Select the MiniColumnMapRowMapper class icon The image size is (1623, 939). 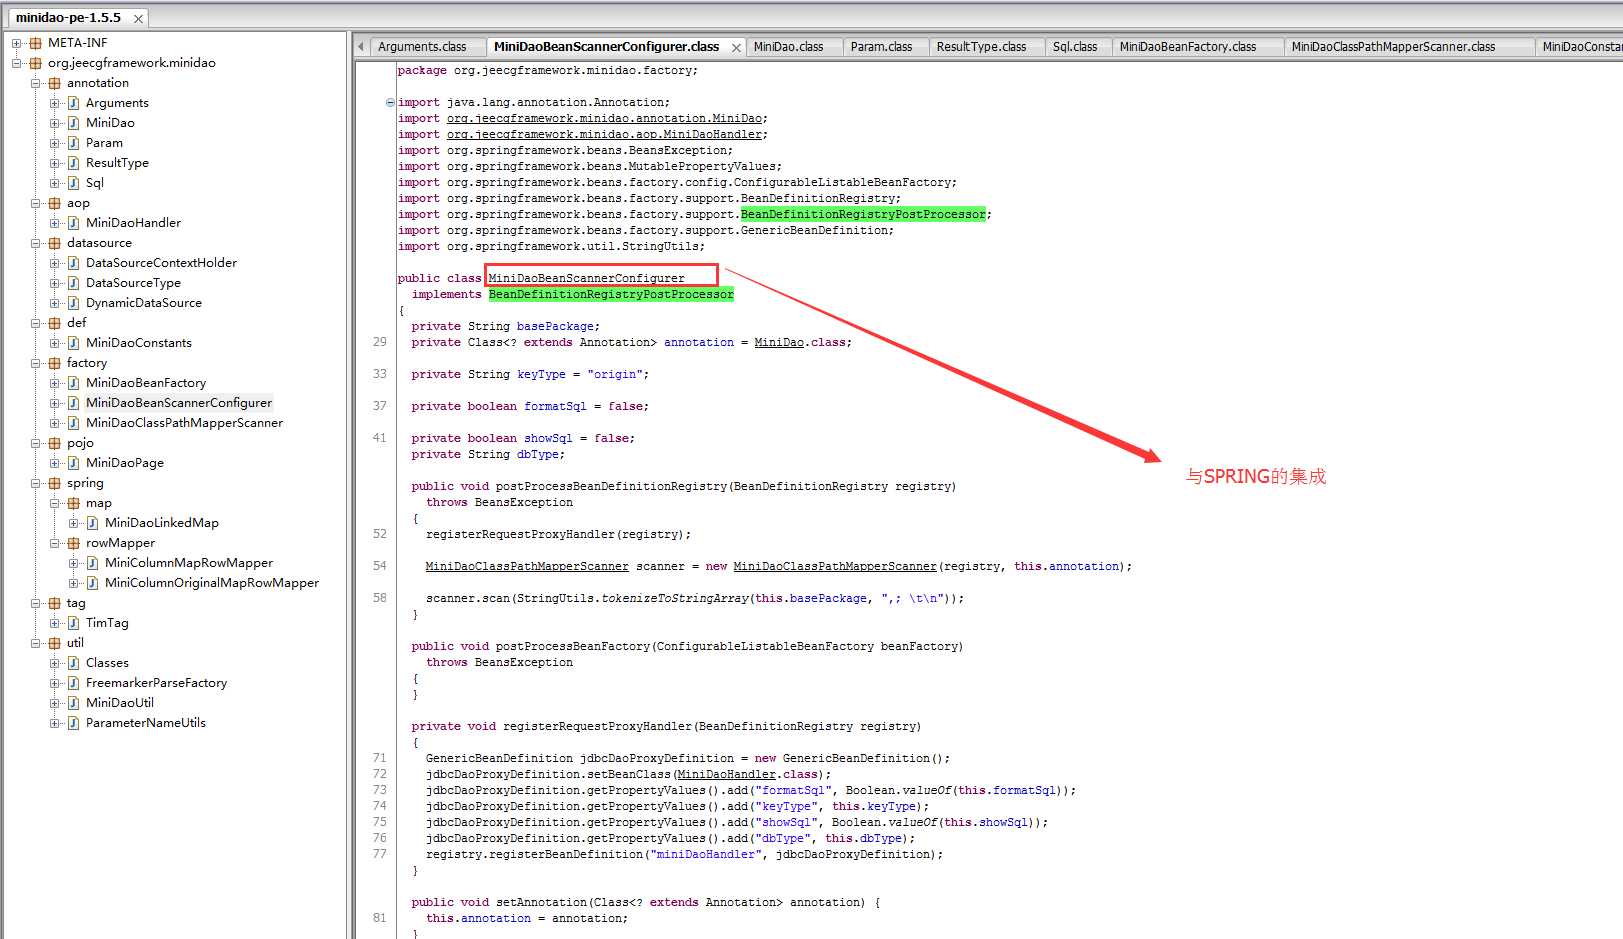(92, 563)
